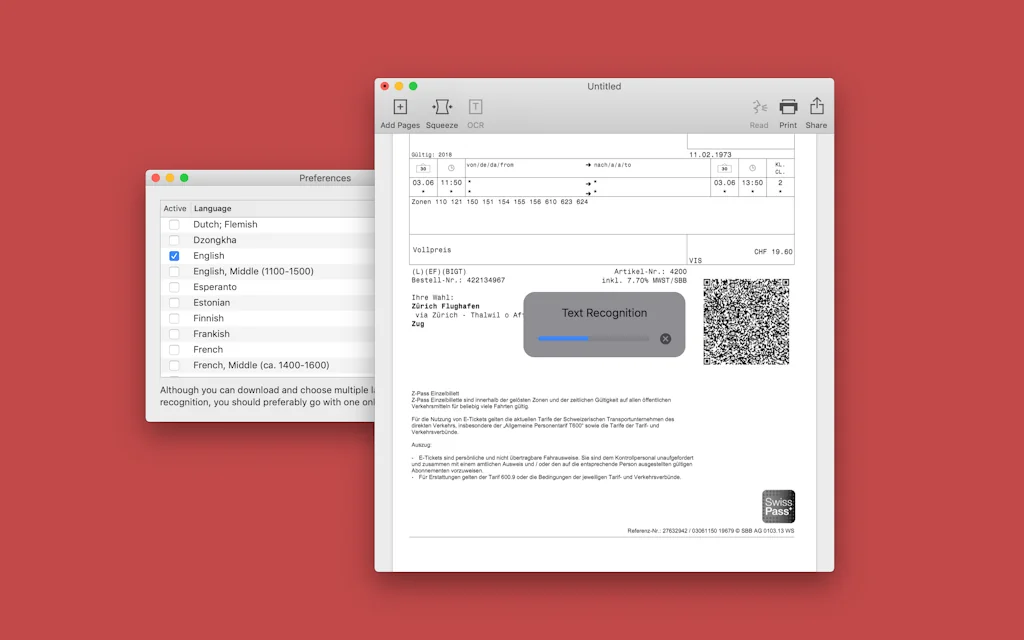
Task: Cancel text recognition with the X icon
Action: [666, 339]
